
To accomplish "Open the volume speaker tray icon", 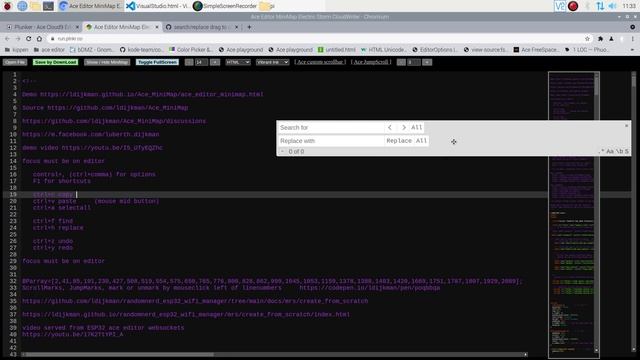I will pos(612,6).
